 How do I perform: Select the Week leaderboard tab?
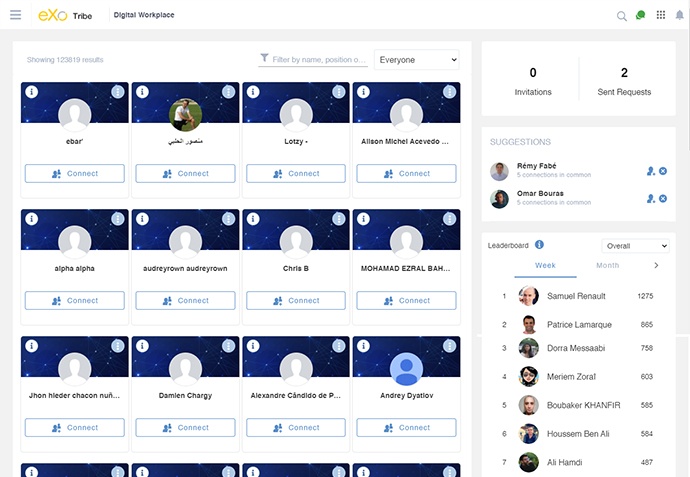tap(545, 266)
